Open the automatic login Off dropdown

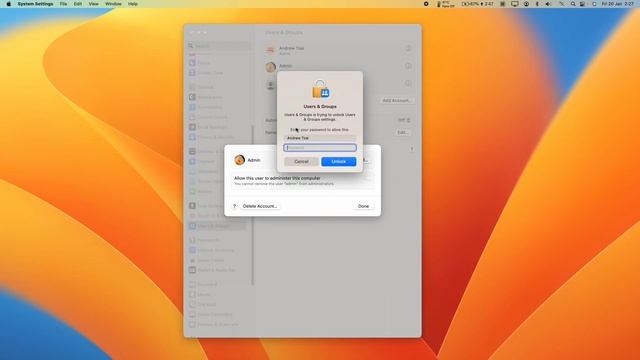click(x=404, y=120)
